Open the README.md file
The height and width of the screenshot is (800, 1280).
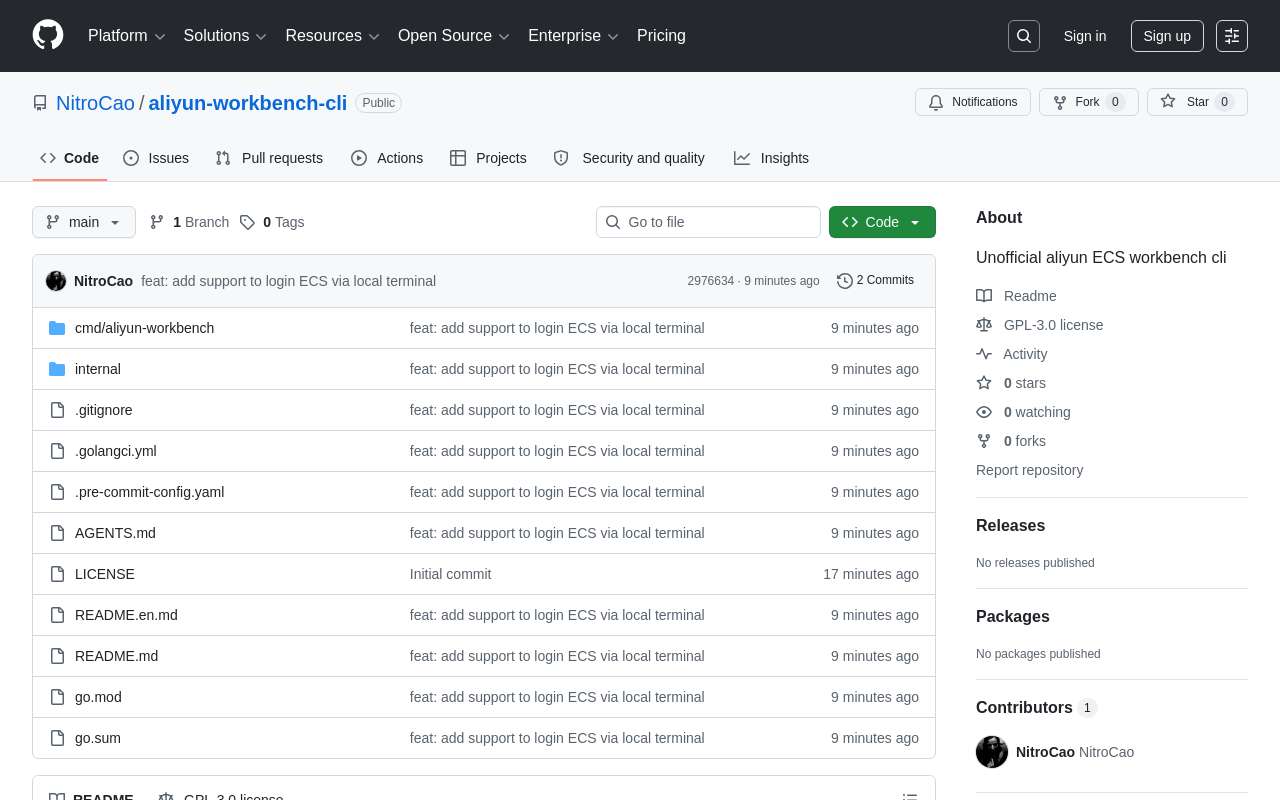(x=116, y=656)
